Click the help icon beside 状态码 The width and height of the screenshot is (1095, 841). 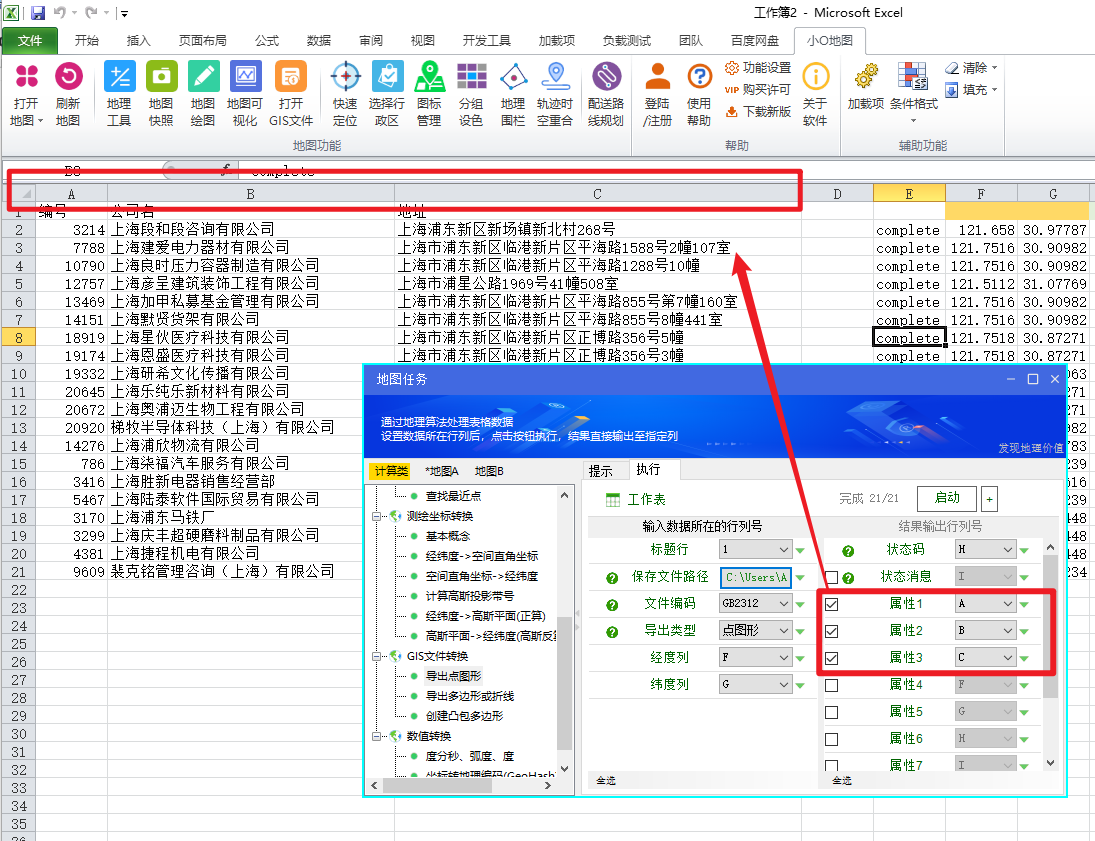coord(848,550)
